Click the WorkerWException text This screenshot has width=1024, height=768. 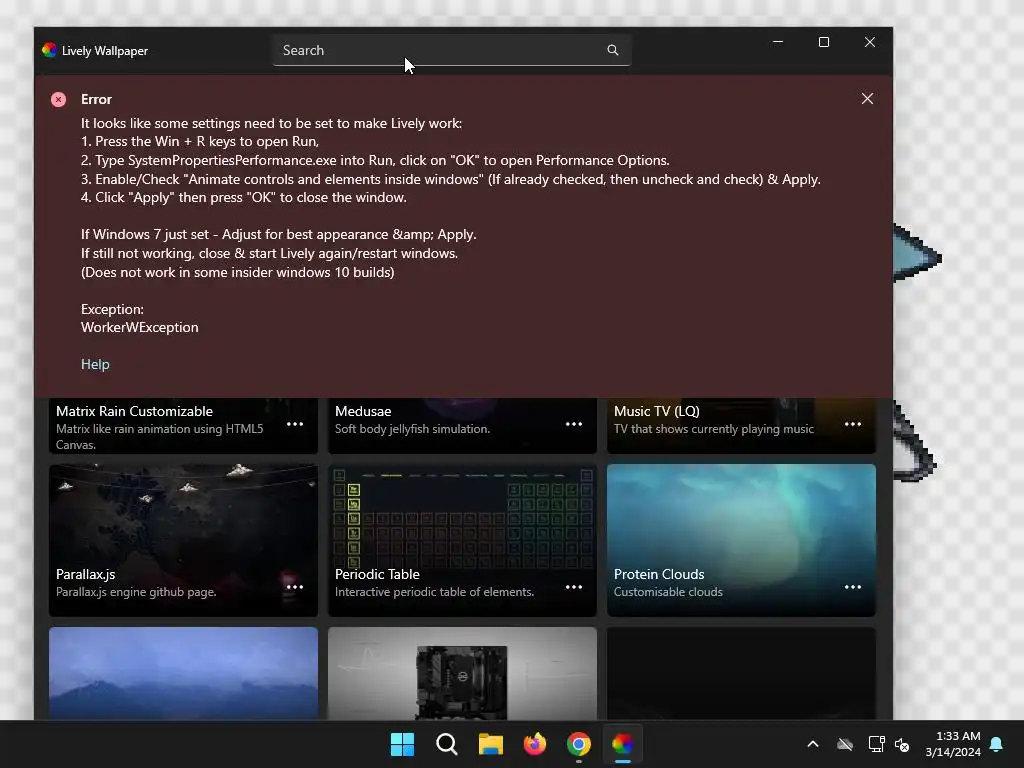(140, 327)
